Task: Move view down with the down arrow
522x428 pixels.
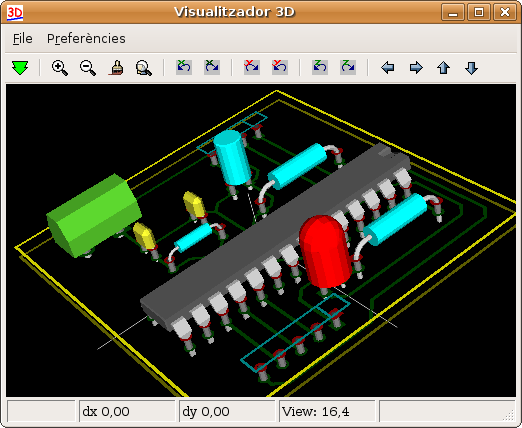Action: (x=471, y=68)
